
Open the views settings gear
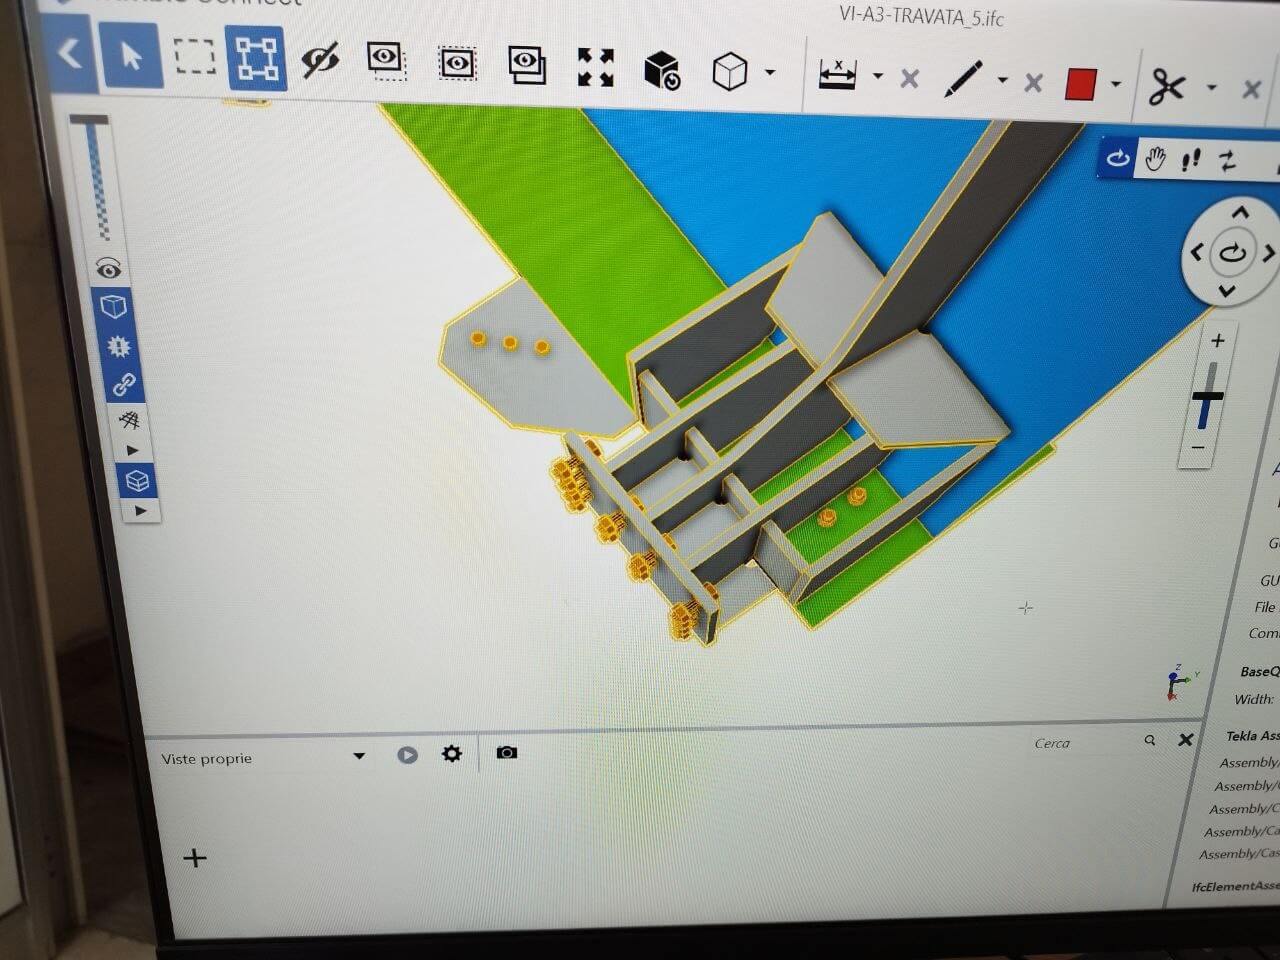[452, 753]
